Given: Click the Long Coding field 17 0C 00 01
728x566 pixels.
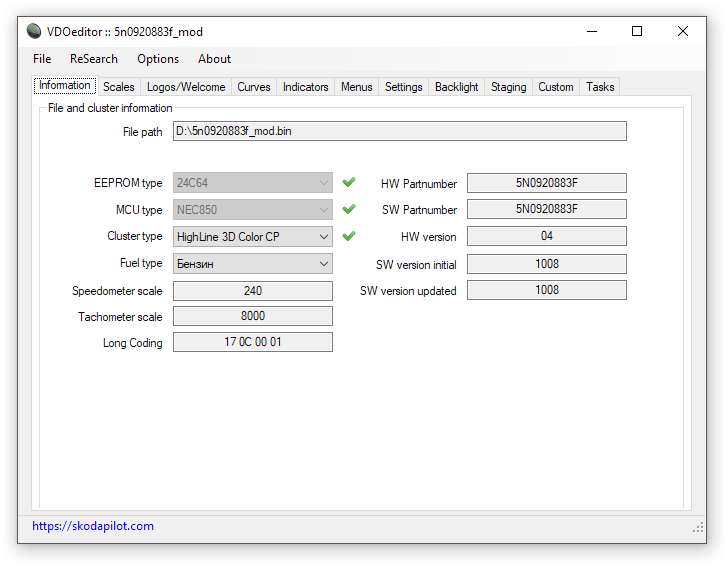Looking at the screenshot, I should tap(253, 342).
